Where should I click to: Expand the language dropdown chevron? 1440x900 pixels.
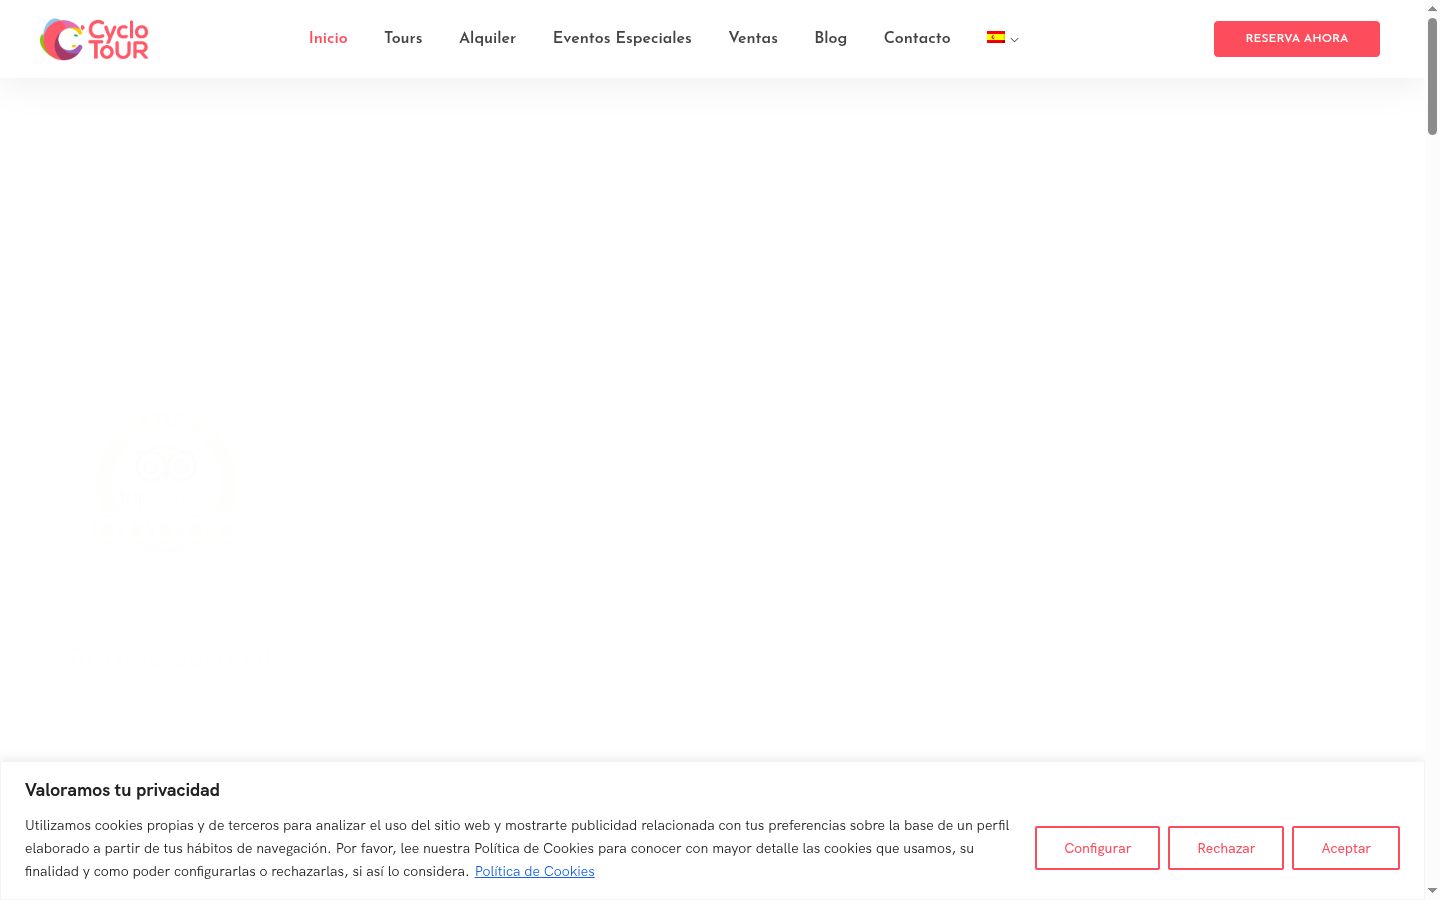coord(1014,40)
